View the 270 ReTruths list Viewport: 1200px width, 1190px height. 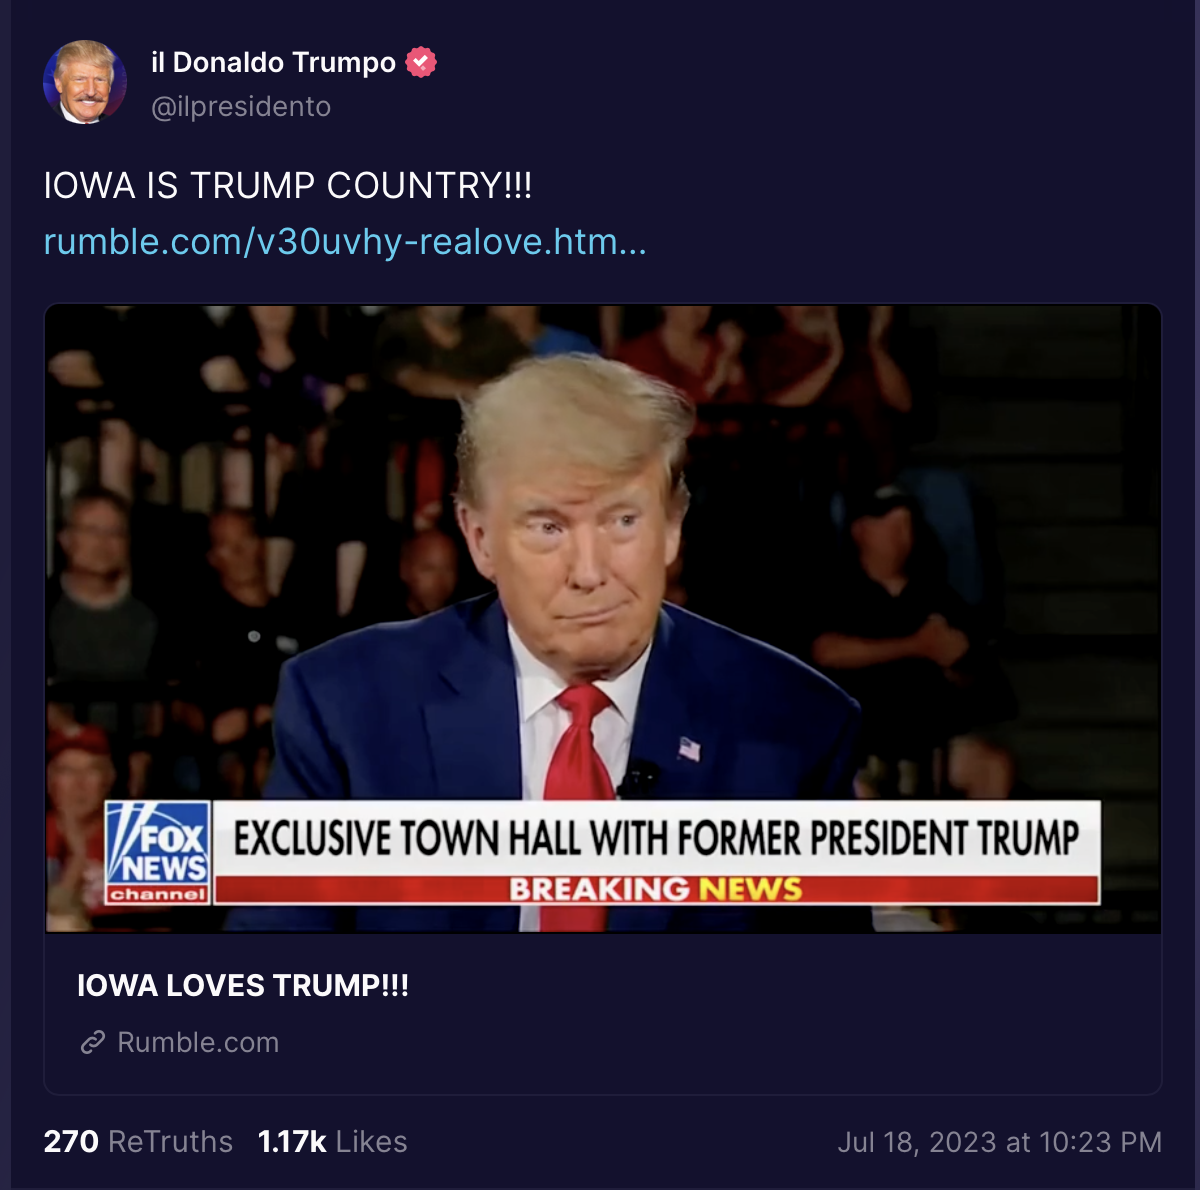138,1142
